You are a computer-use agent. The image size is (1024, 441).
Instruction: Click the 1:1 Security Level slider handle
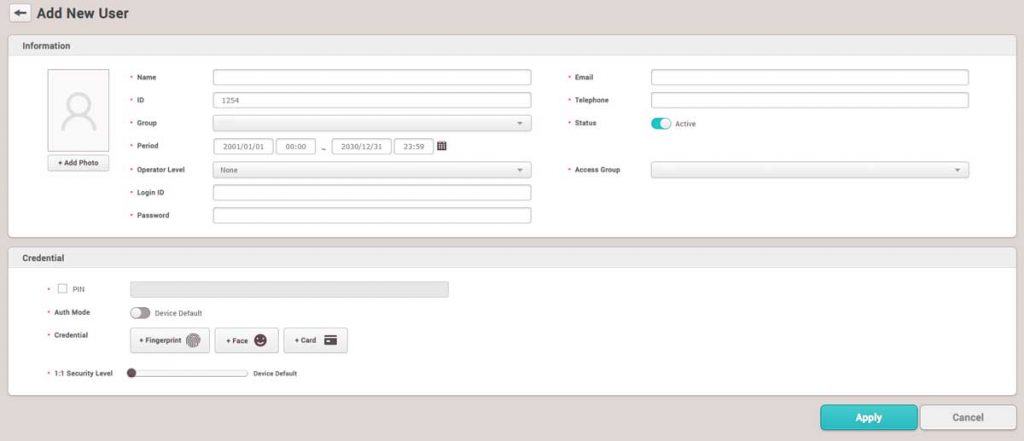click(131, 373)
